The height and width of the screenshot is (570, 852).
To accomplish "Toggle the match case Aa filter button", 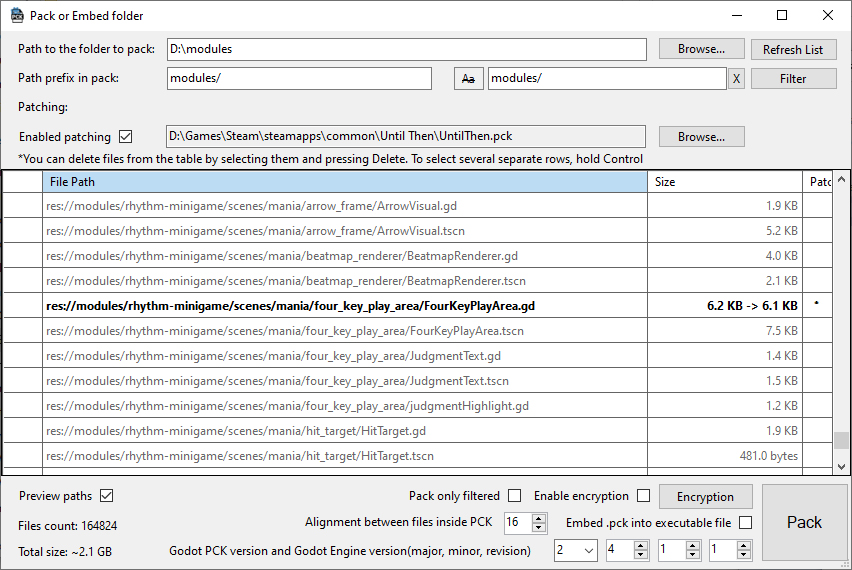I will coord(468,79).
